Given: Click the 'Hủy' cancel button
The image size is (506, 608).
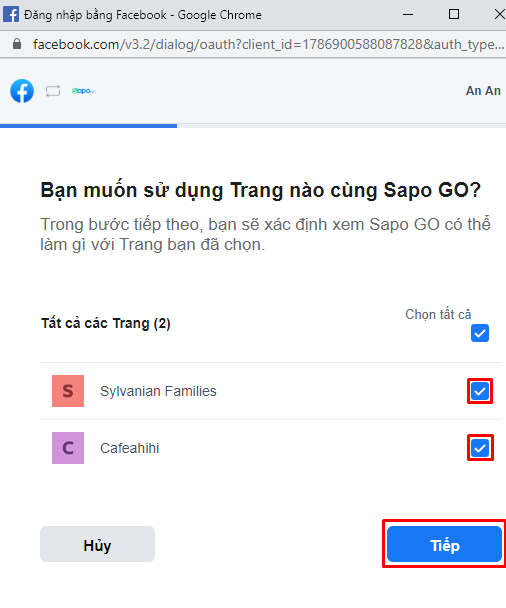Looking at the screenshot, I should [97, 544].
